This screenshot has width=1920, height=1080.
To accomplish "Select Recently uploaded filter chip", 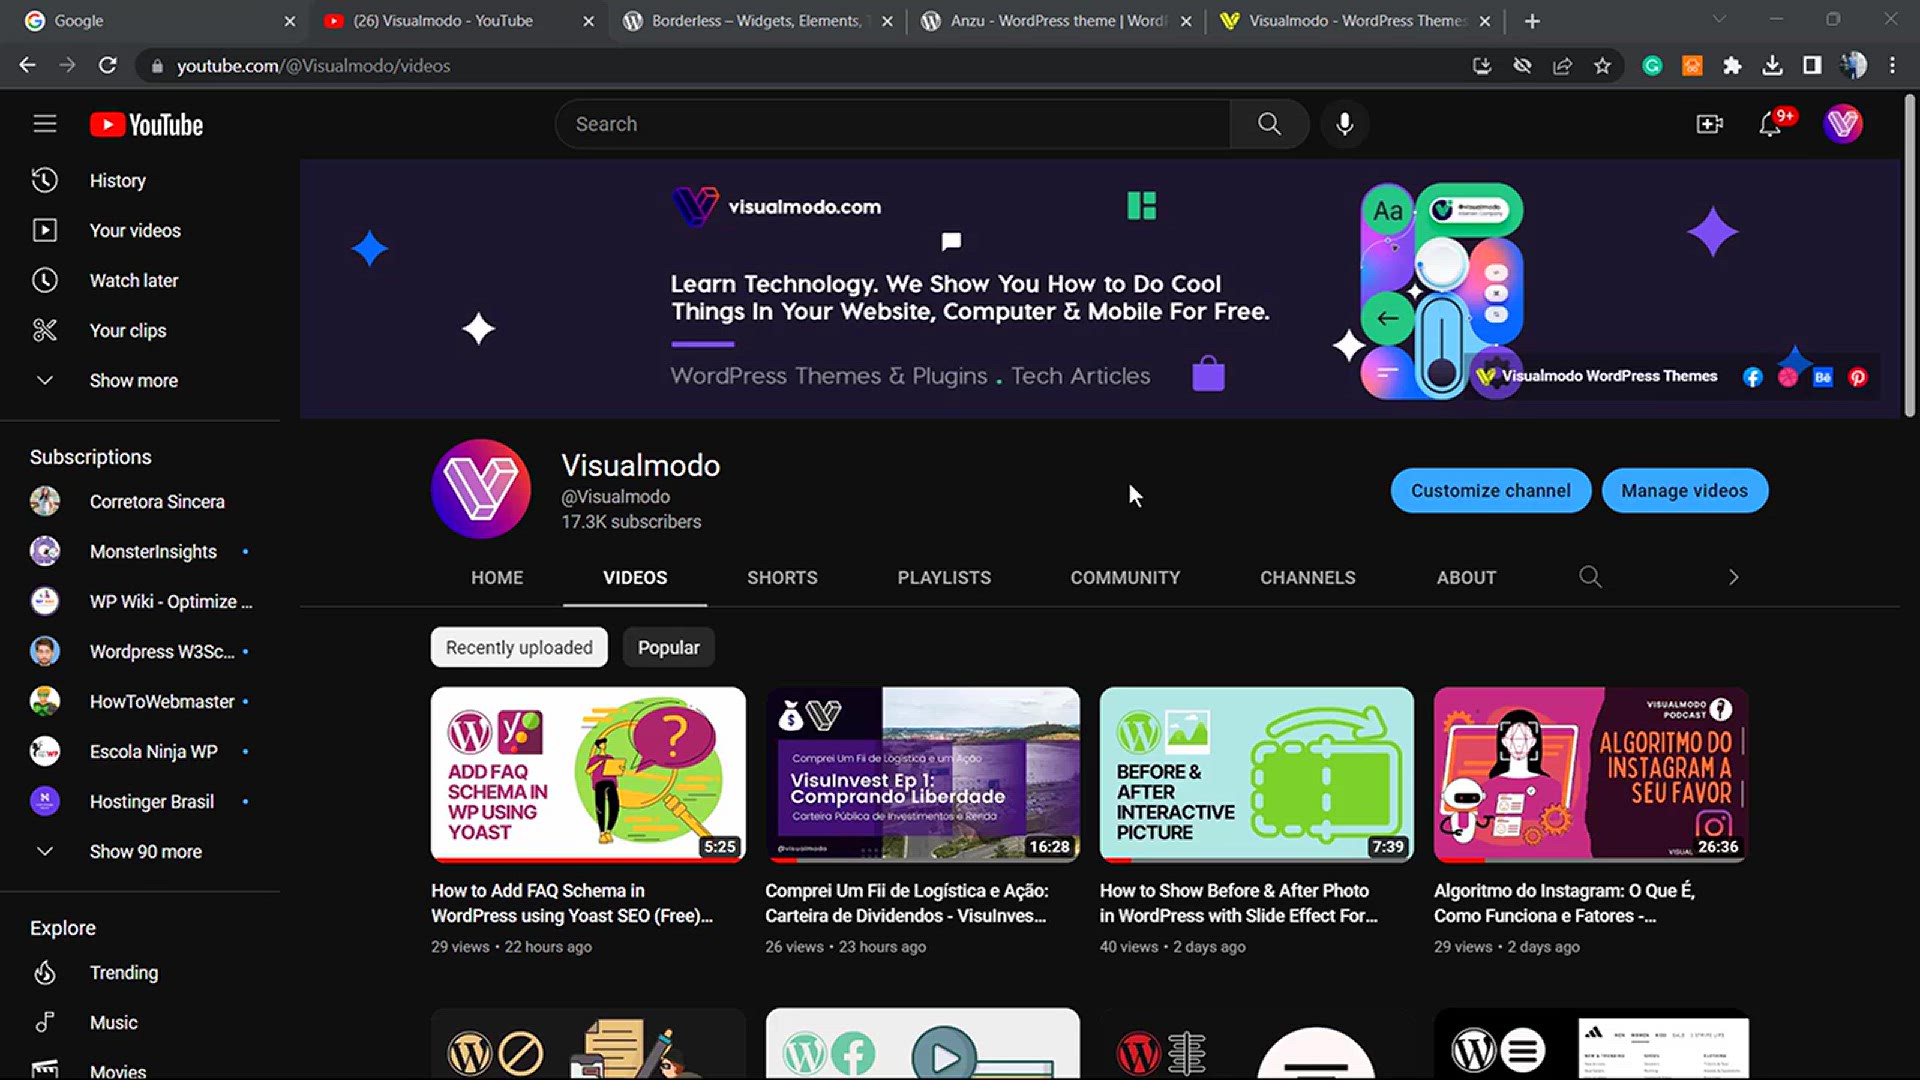I will point(519,647).
